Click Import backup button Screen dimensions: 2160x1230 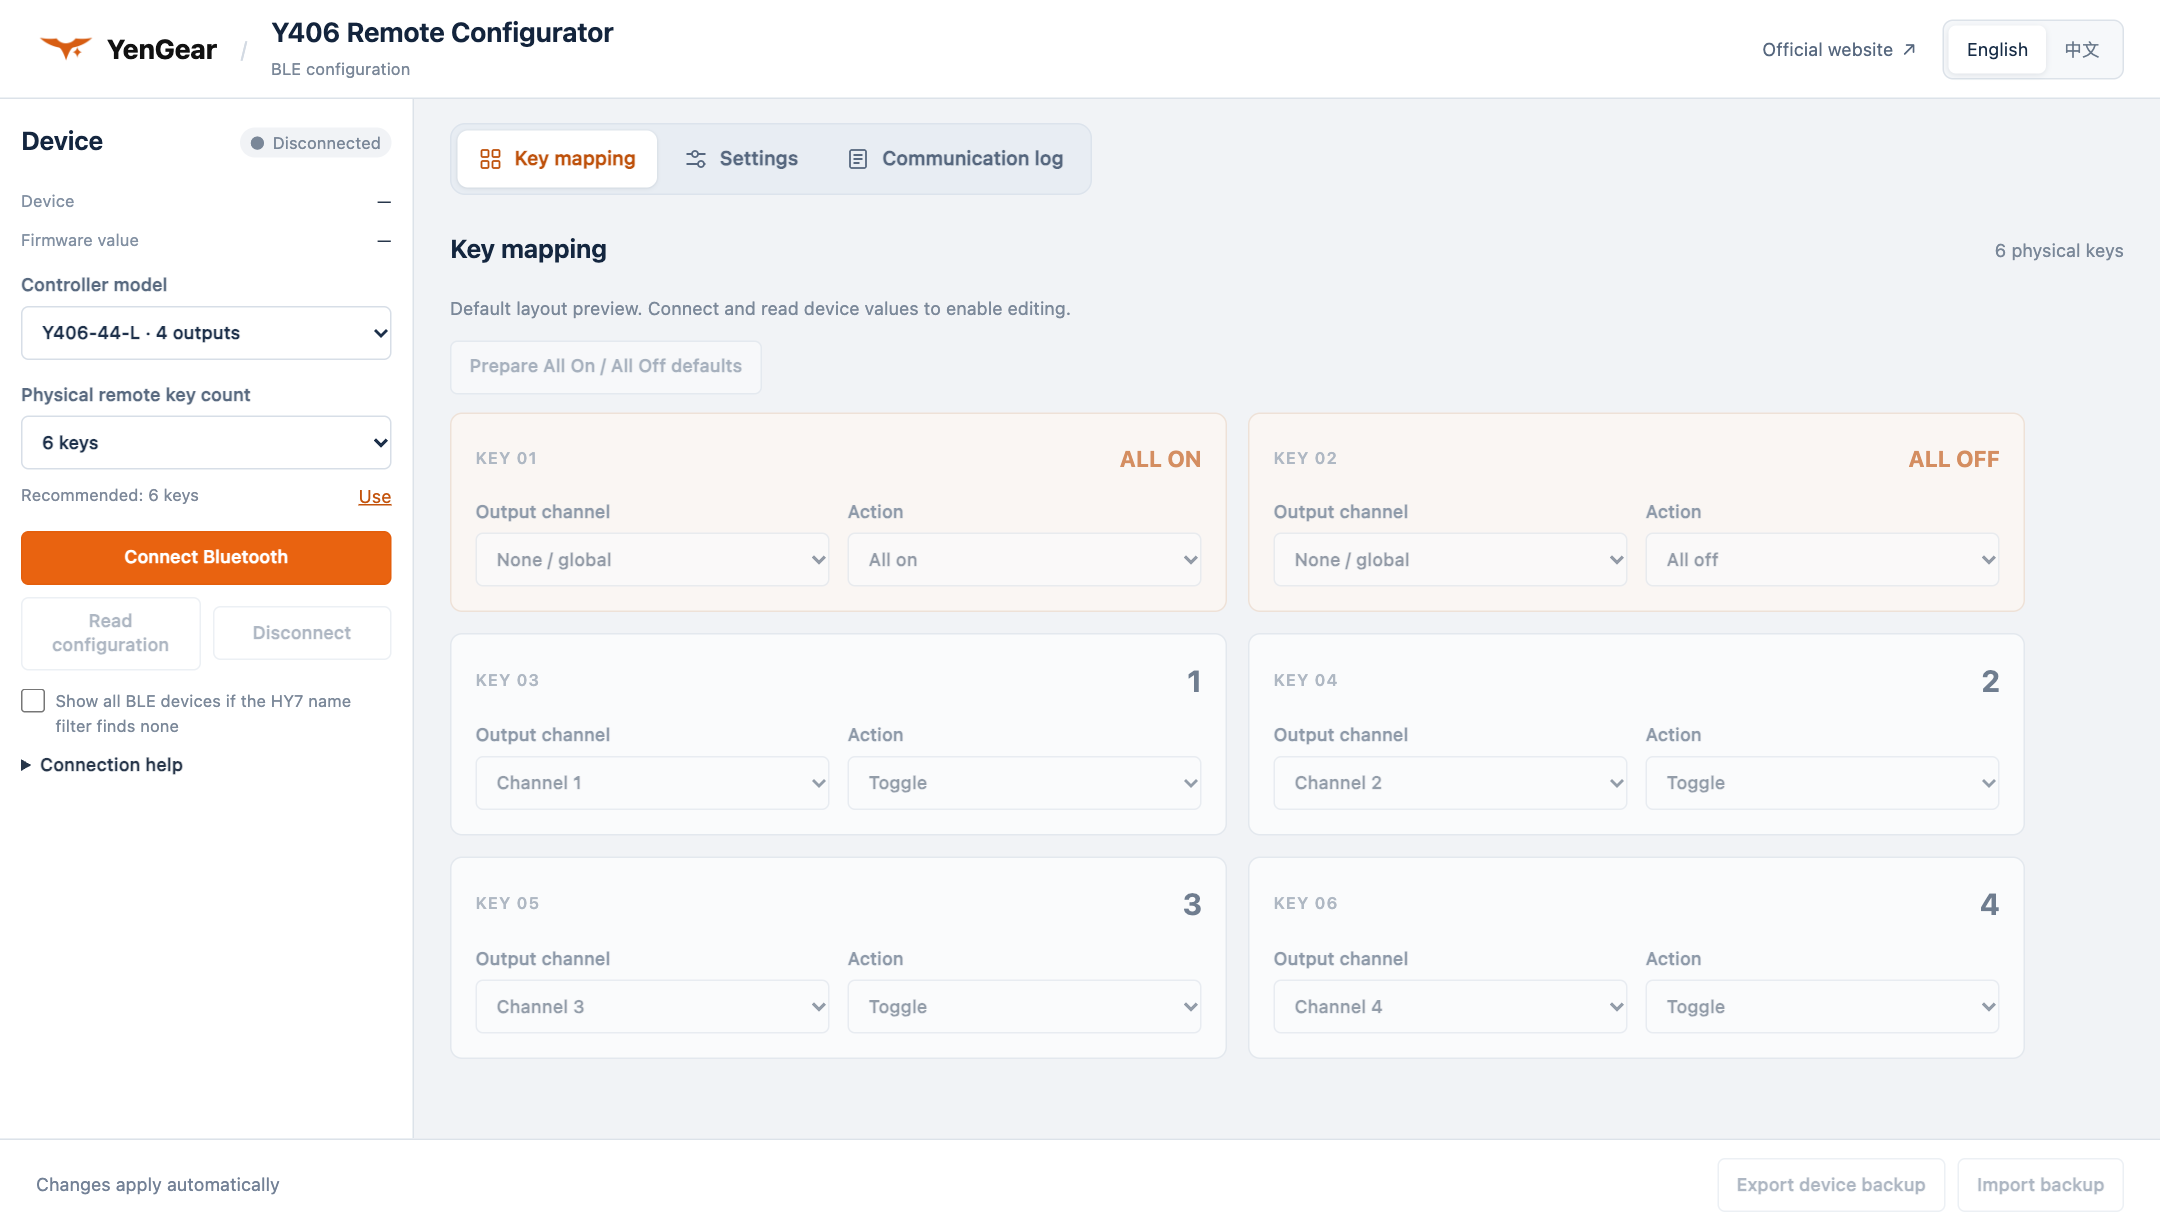click(2040, 1185)
